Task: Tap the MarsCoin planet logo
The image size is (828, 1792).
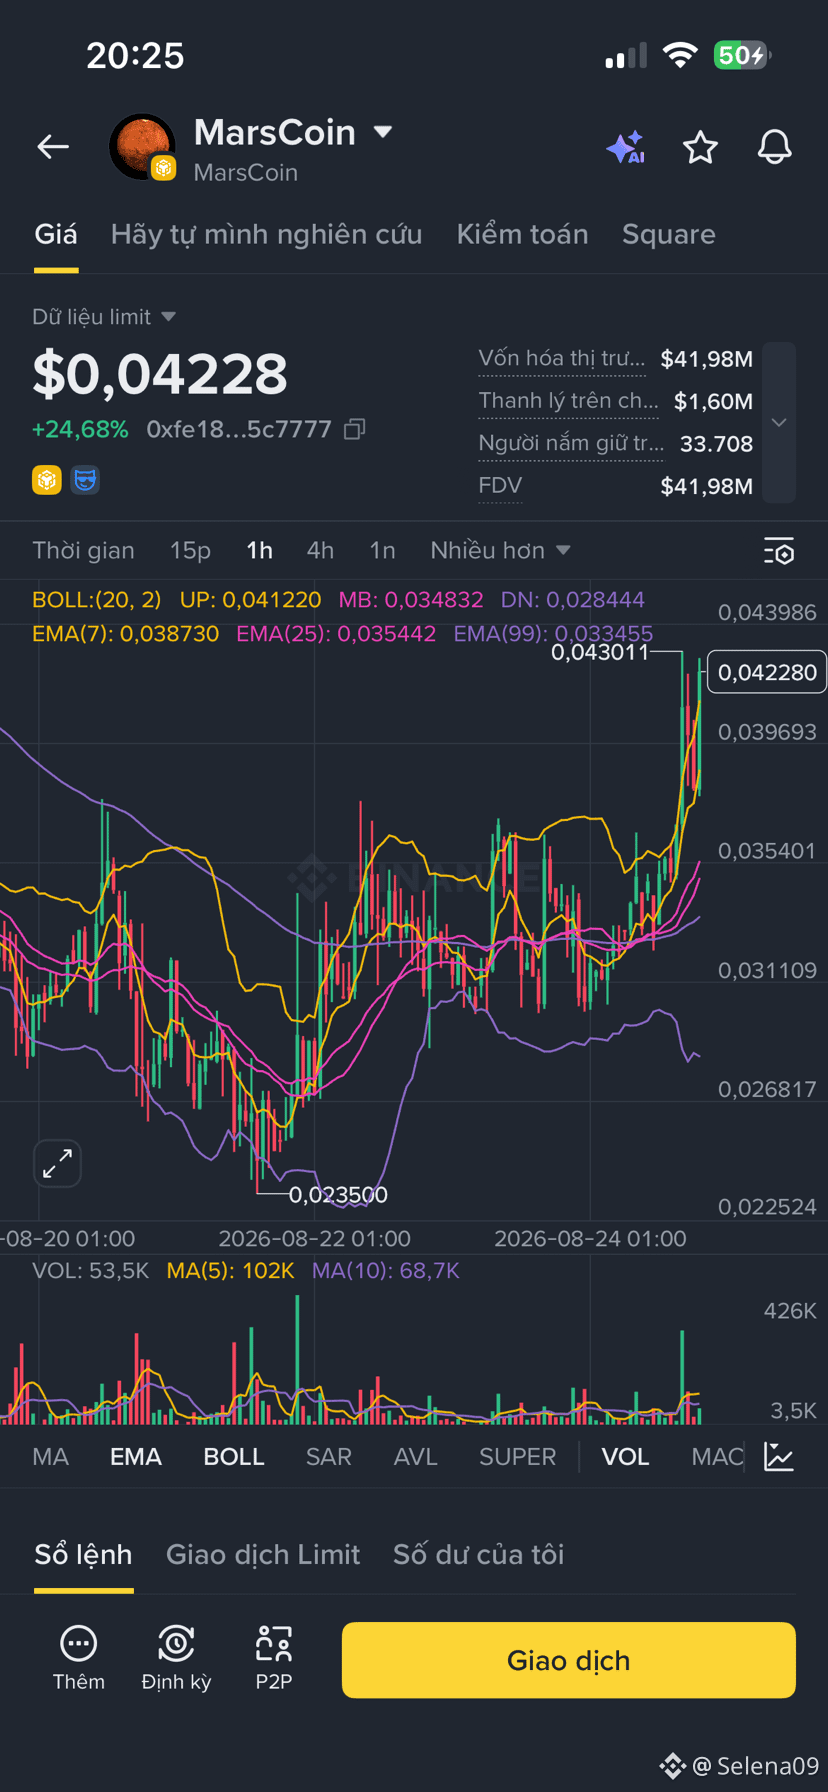Action: click(142, 147)
